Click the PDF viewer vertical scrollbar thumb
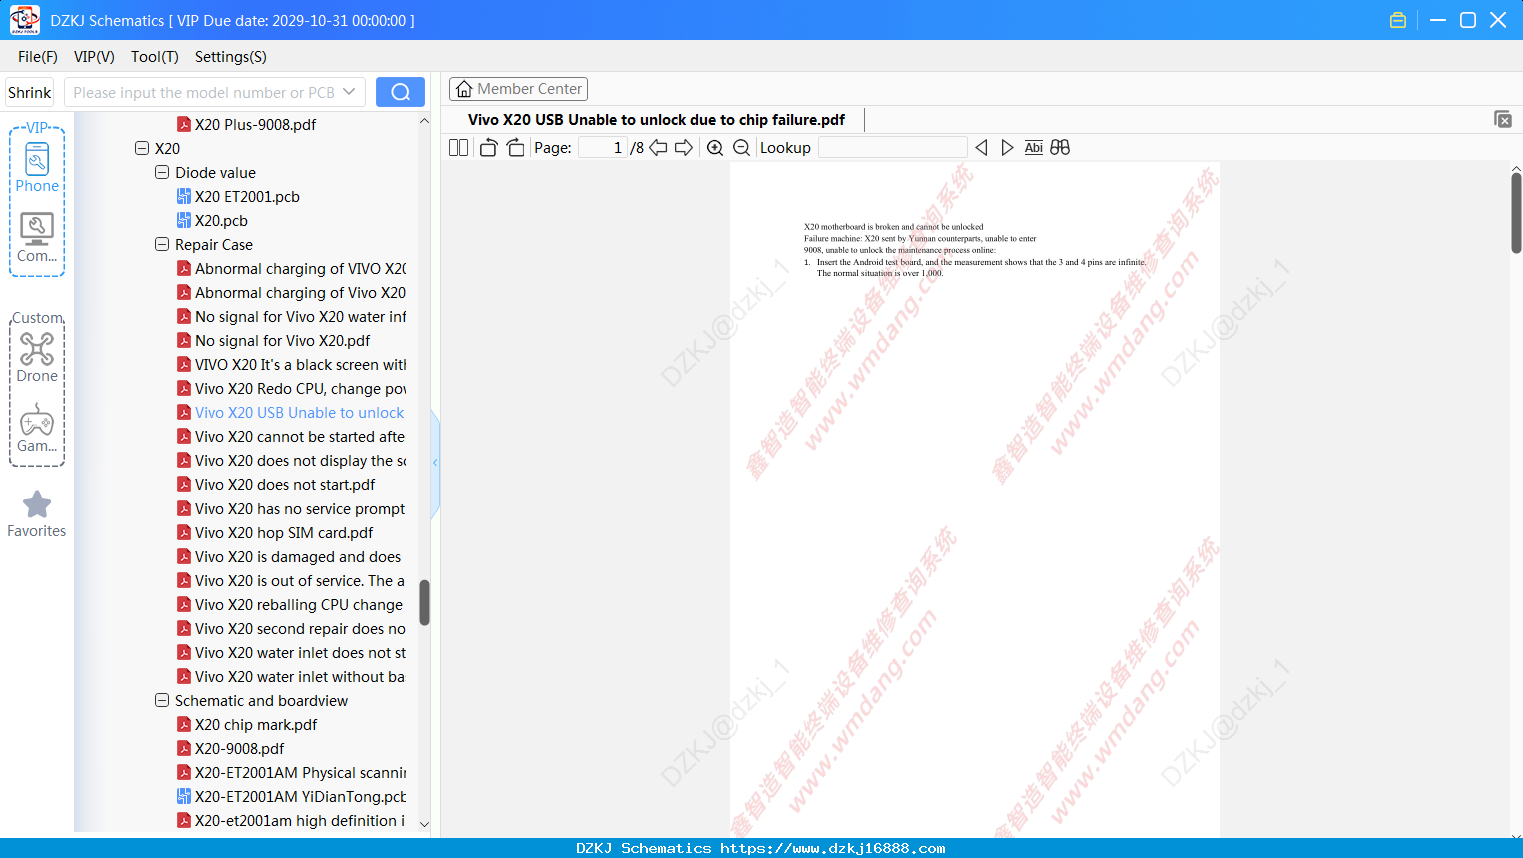Viewport: 1523px width, 858px height. tap(1516, 213)
